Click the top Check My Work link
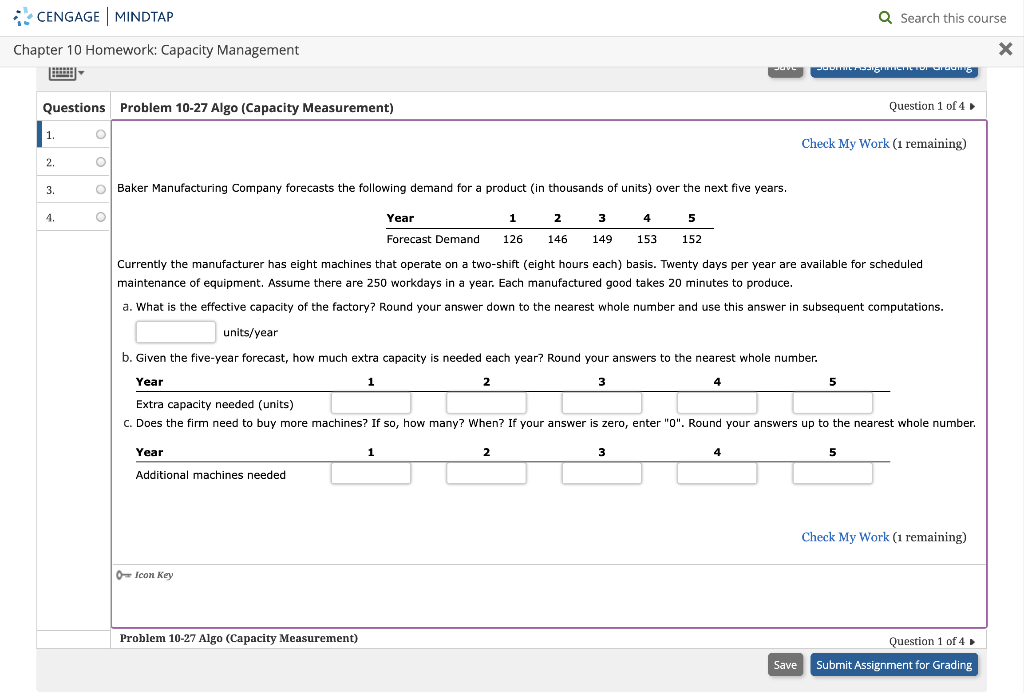1024x698 pixels. [x=845, y=143]
